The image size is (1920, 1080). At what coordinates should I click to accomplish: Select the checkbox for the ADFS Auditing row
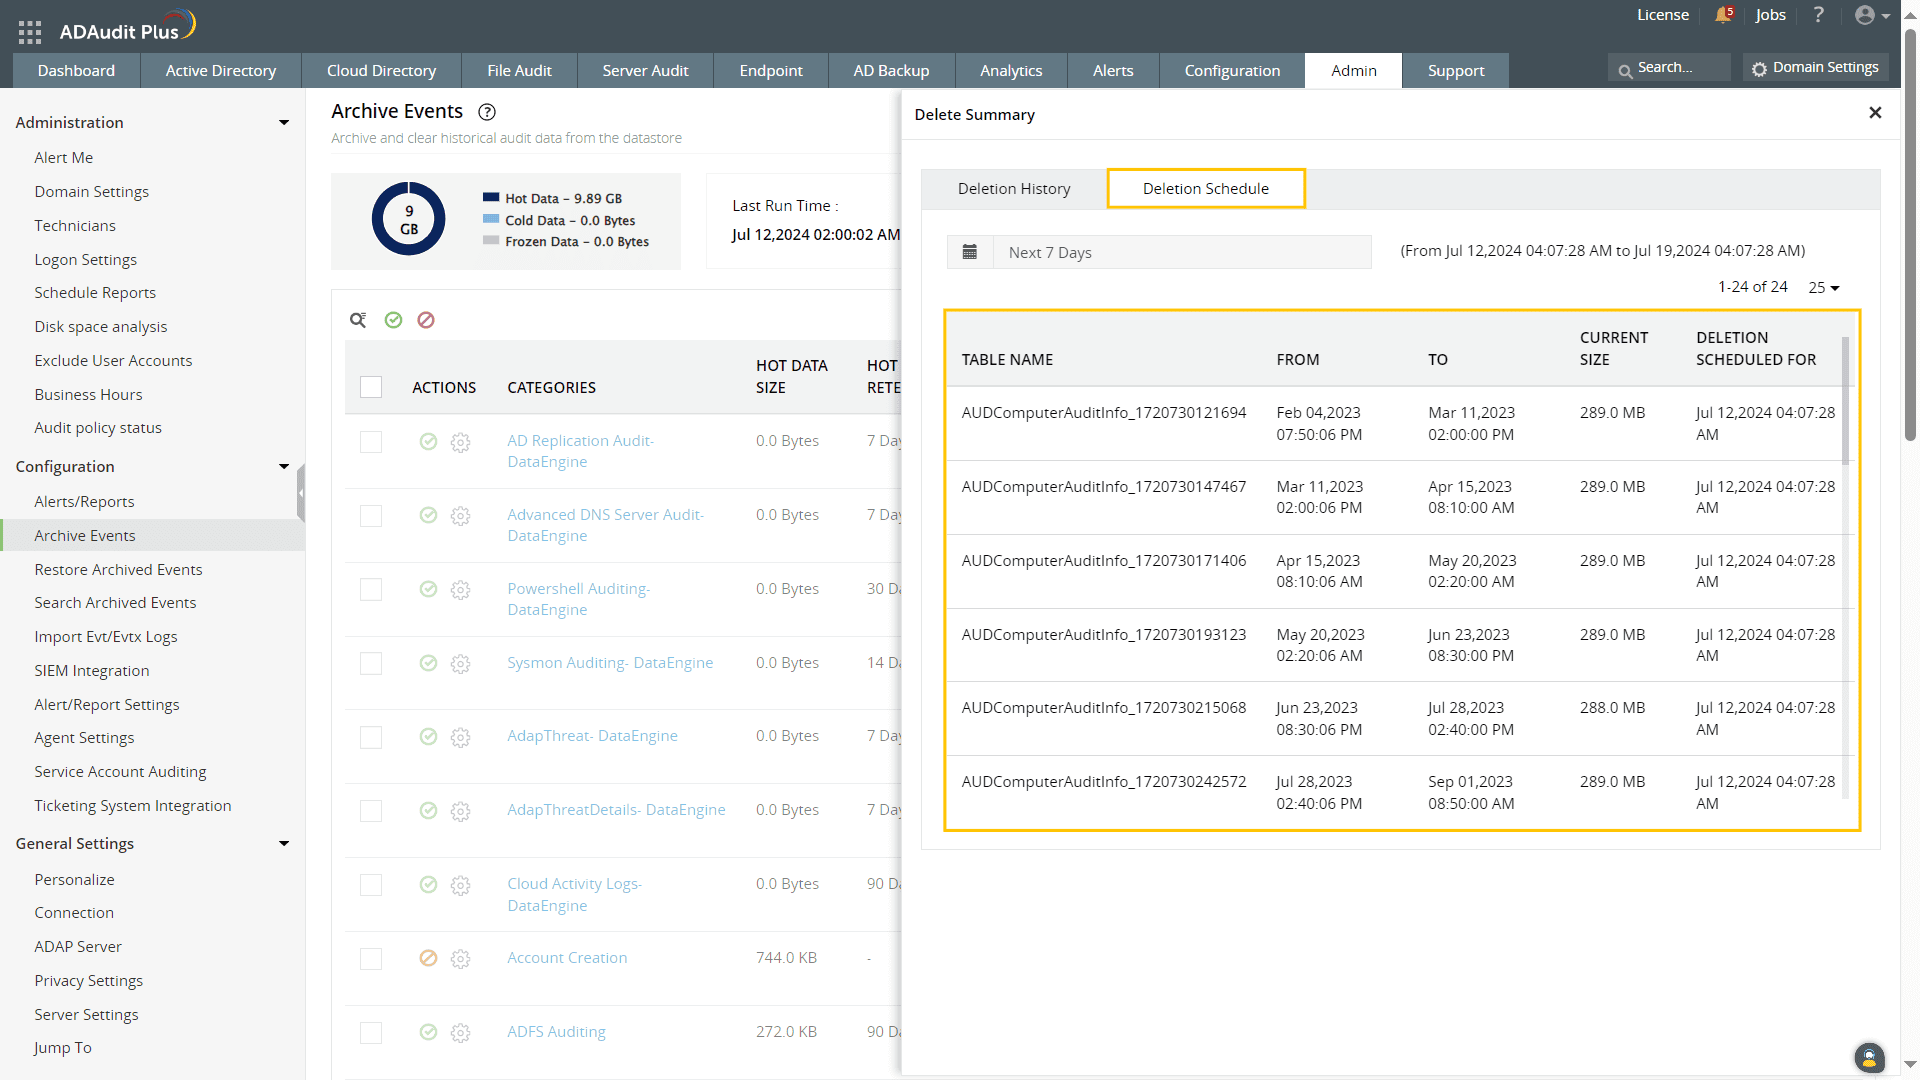pos(371,1033)
